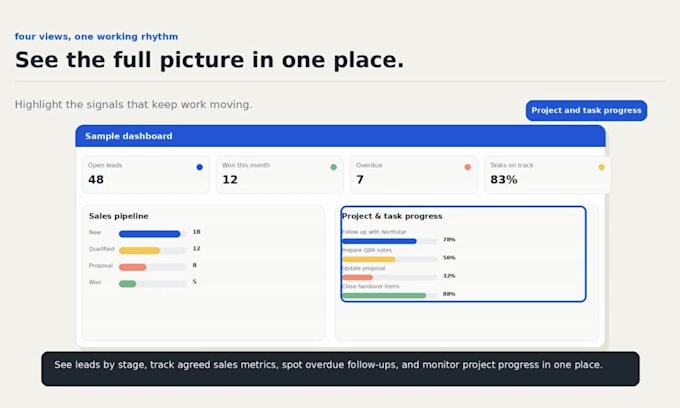Select the Project and task progress pill button
The image size is (680, 408).
tap(586, 111)
